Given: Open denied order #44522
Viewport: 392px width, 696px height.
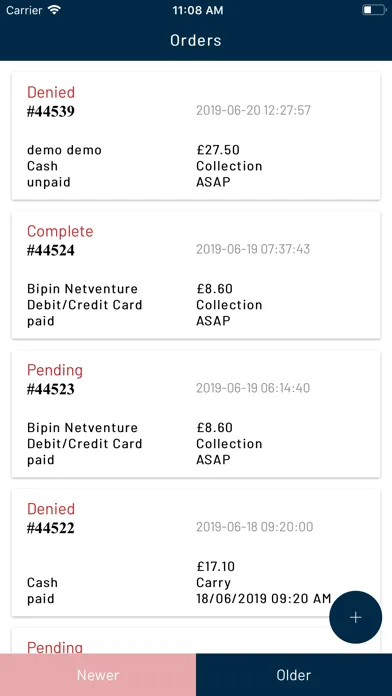Looking at the screenshot, I should click(x=196, y=553).
